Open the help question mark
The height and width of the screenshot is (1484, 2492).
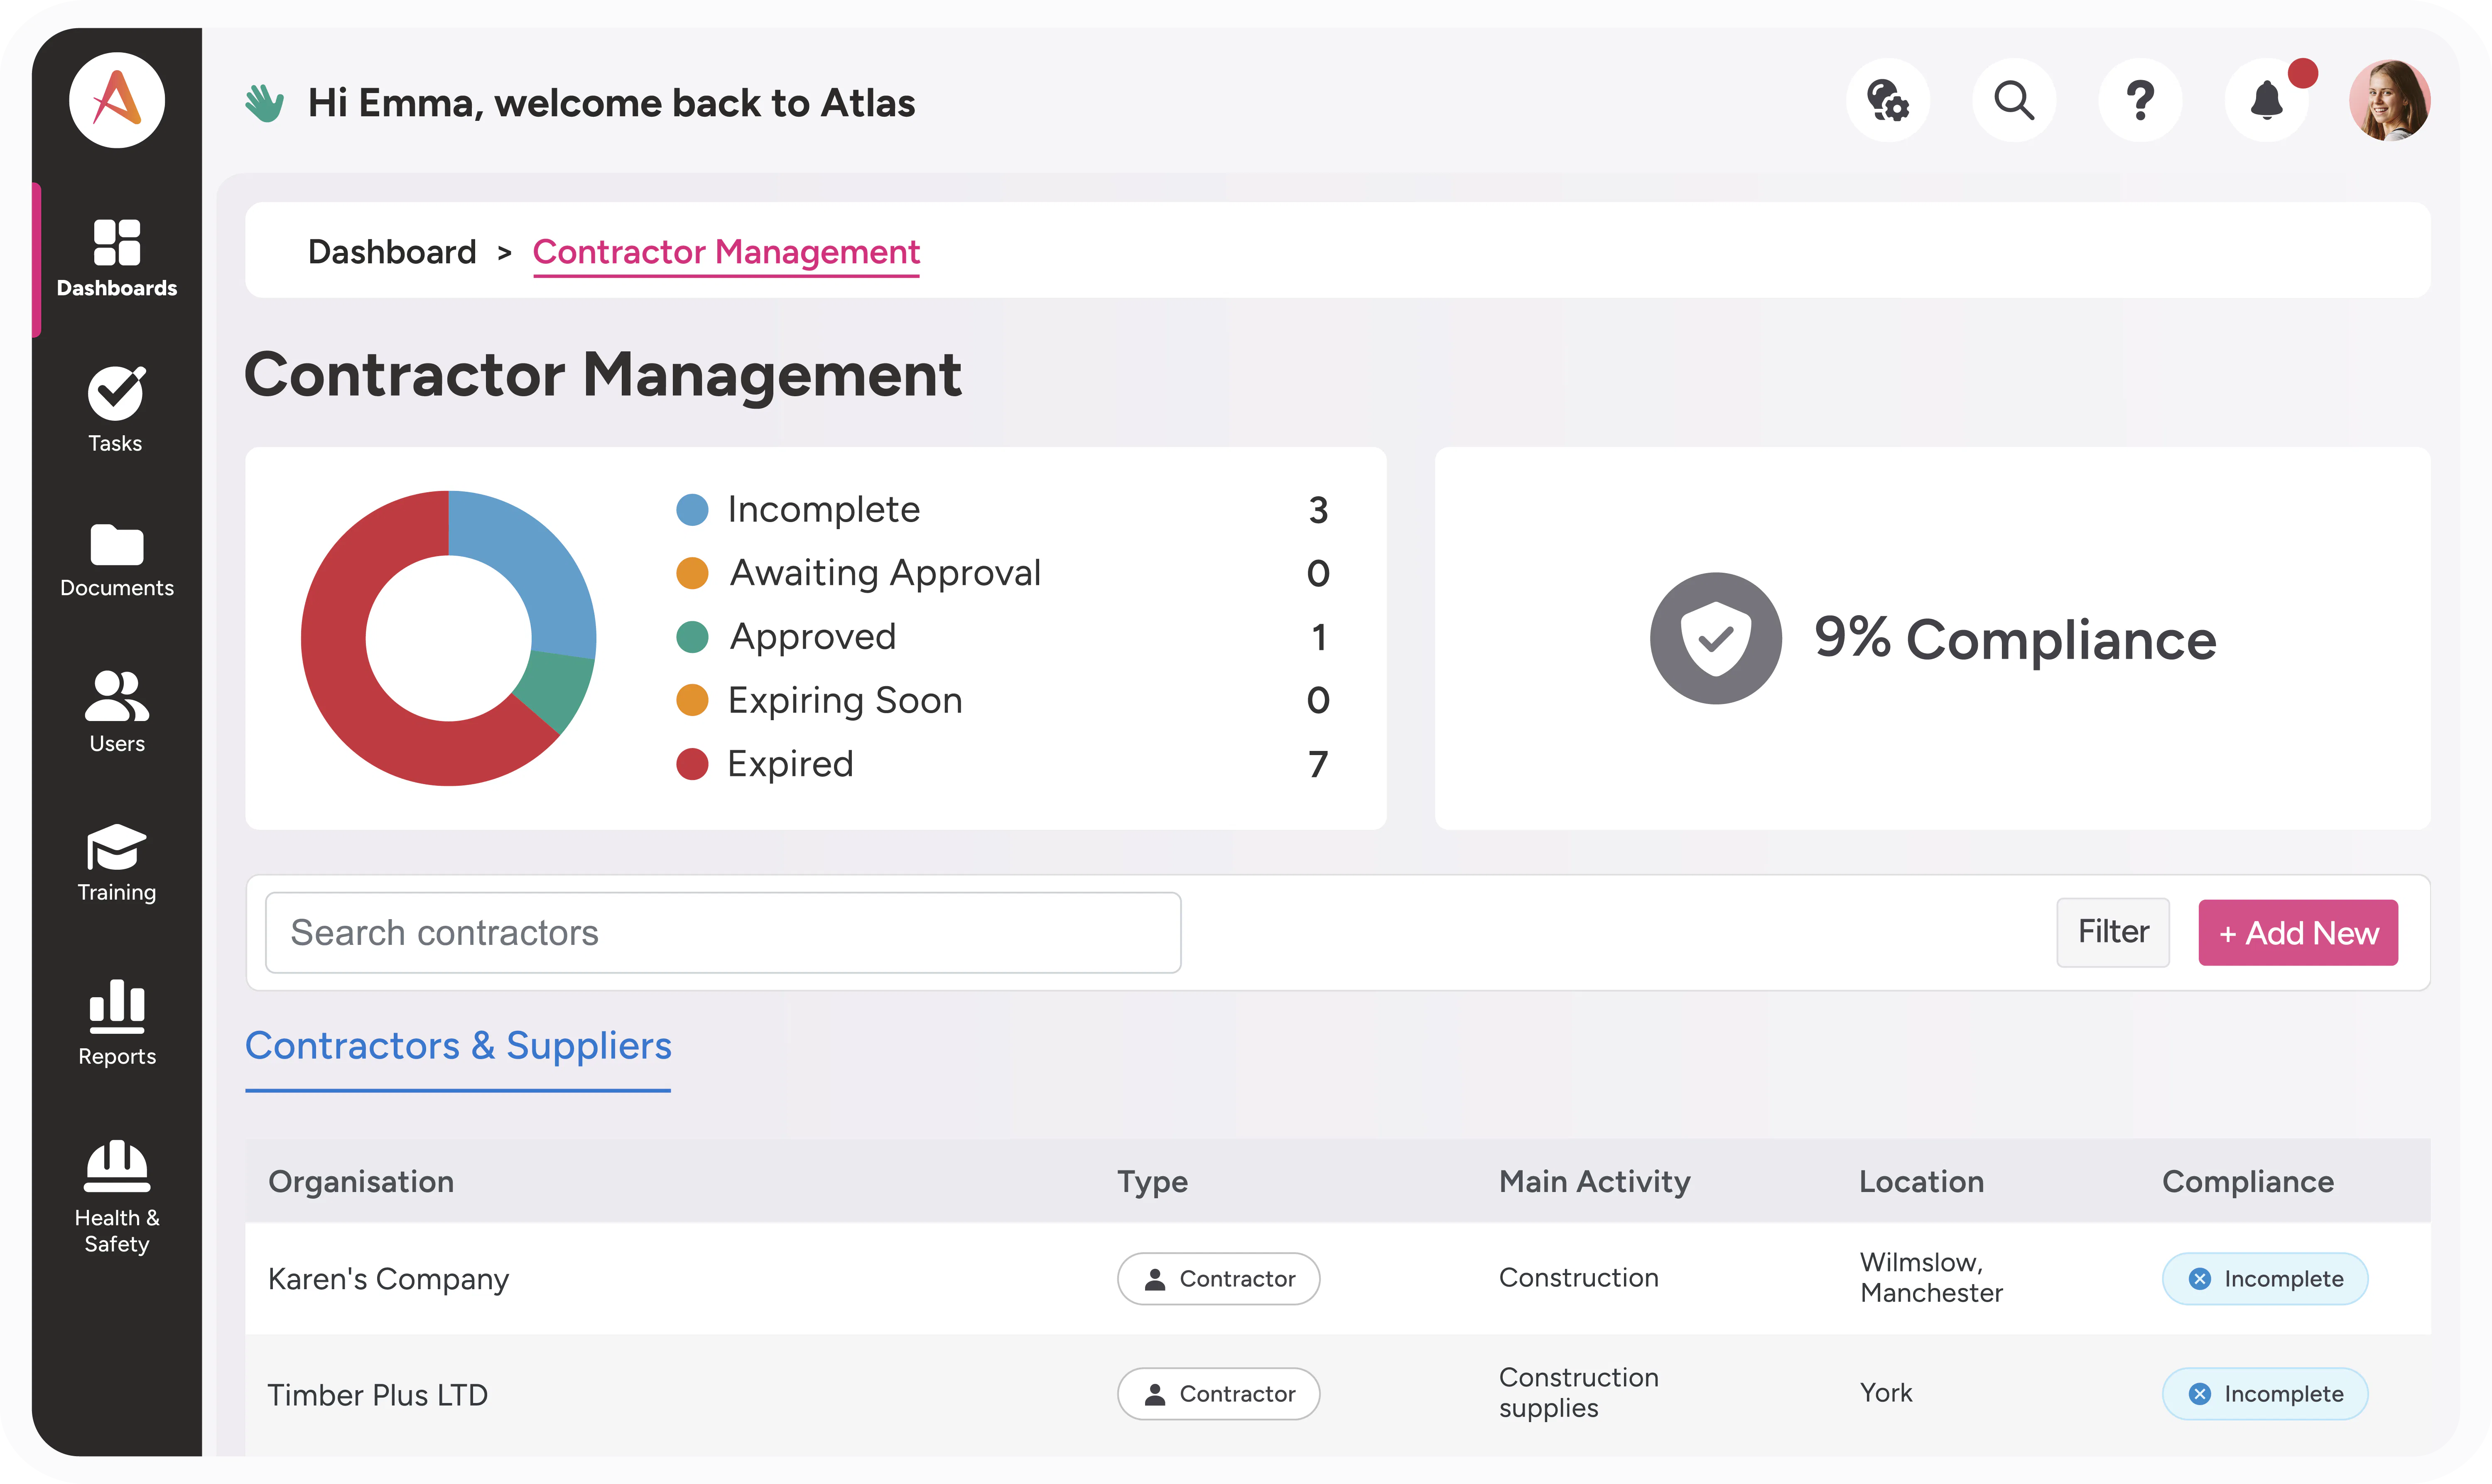tap(2140, 100)
